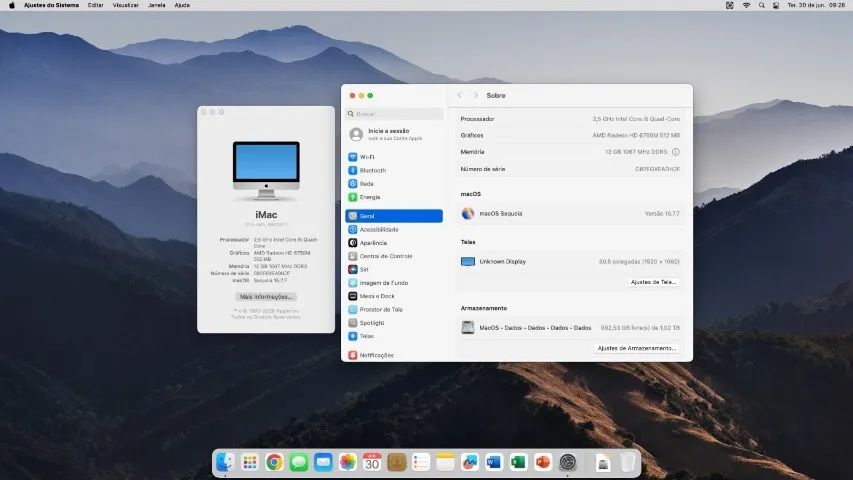Click Mais Informações in iMac window
The height and width of the screenshot is (480, 853).
266,297
